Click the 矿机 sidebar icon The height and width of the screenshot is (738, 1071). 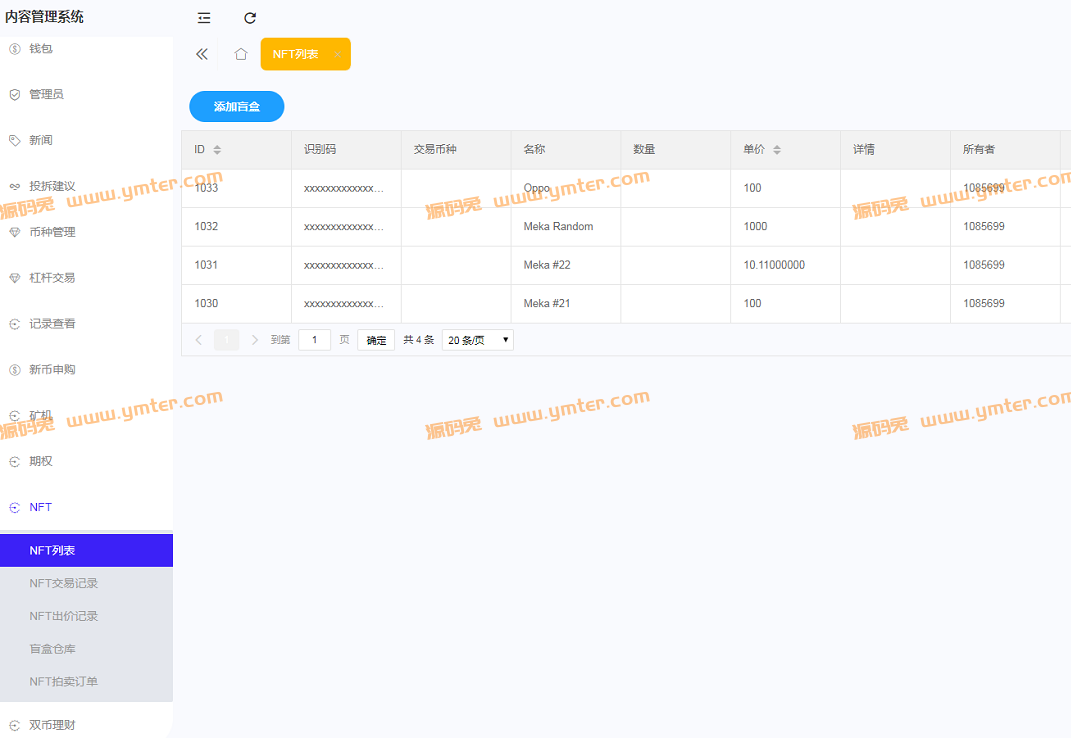14,415
